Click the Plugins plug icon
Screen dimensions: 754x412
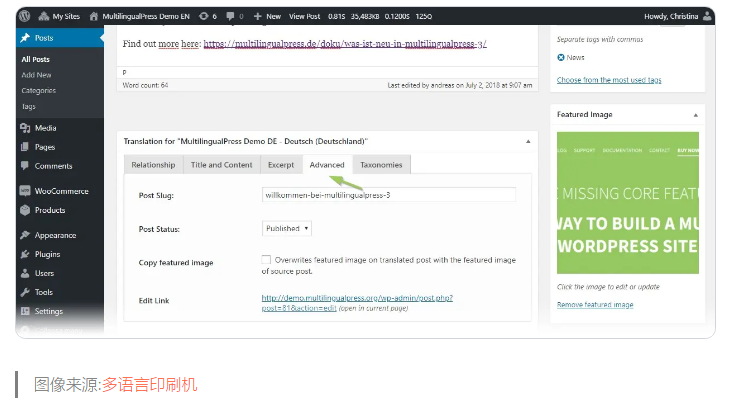coord(25,254)
